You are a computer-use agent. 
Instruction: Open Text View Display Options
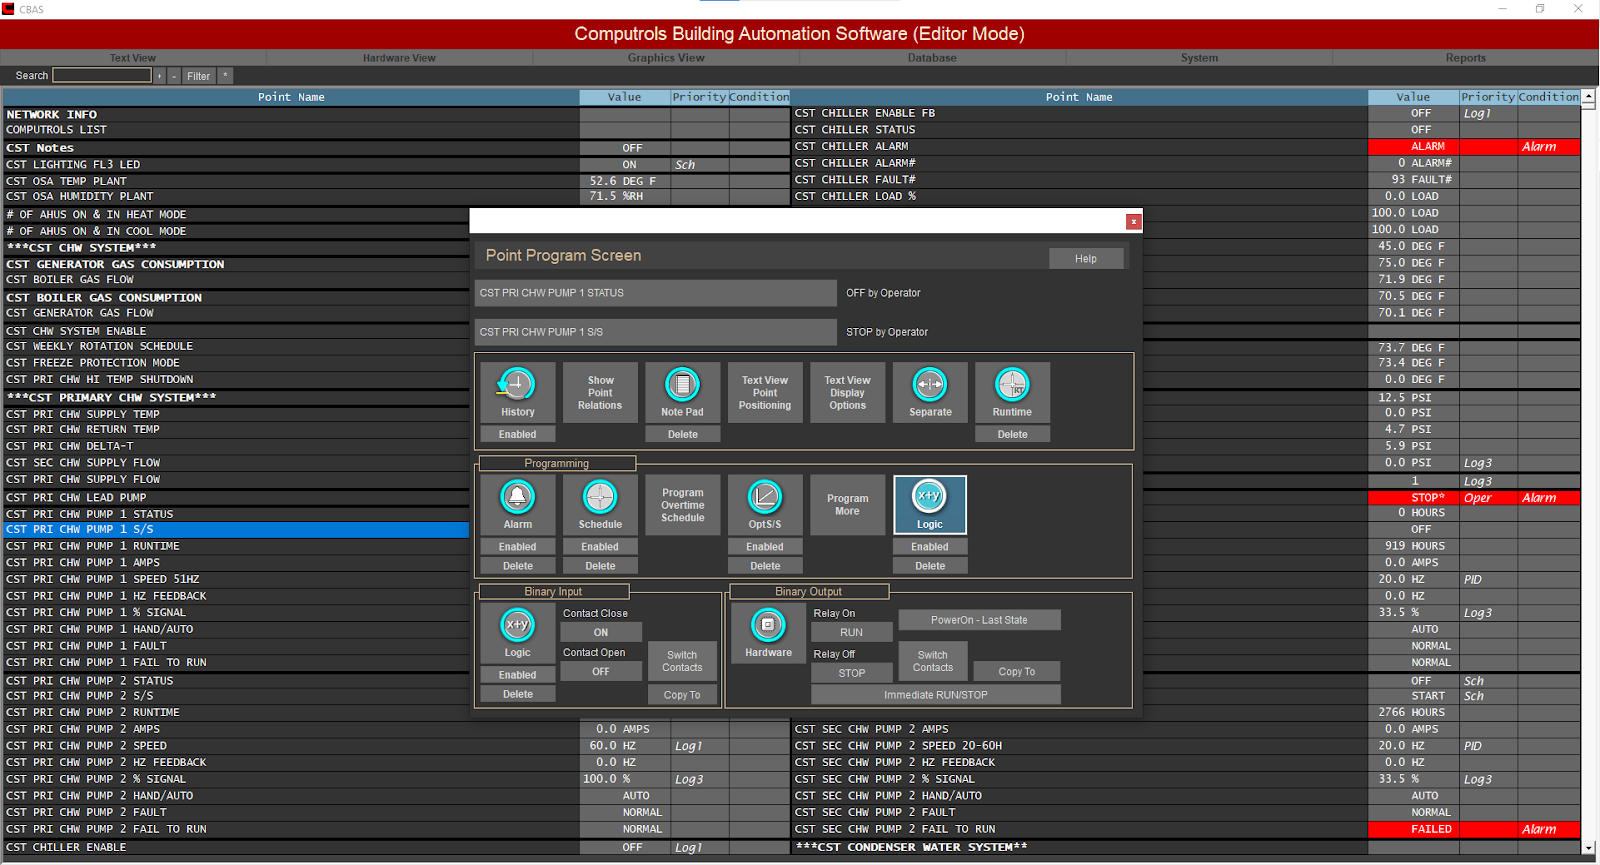(847, 392)
